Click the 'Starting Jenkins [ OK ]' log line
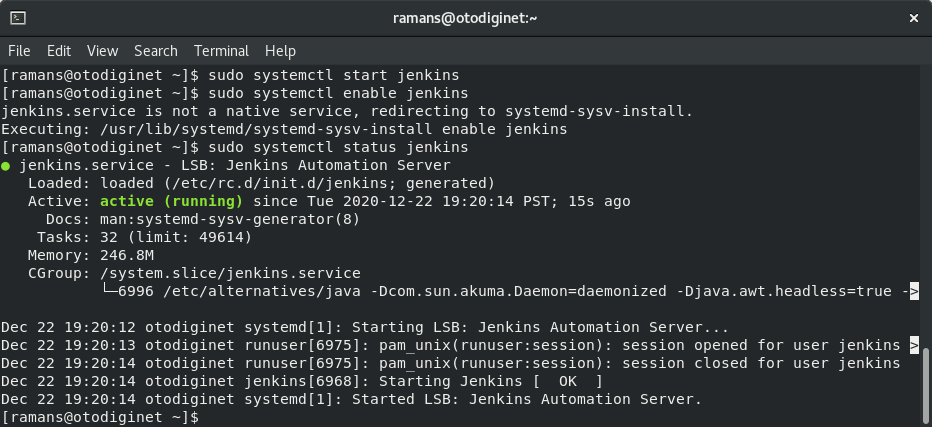The image size is (932, 427). (x=302, y=381)
